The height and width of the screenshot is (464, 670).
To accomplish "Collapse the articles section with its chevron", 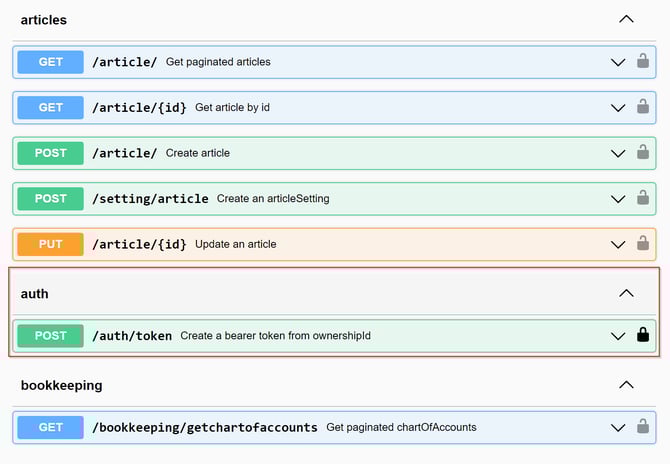I will pos(626,19).
